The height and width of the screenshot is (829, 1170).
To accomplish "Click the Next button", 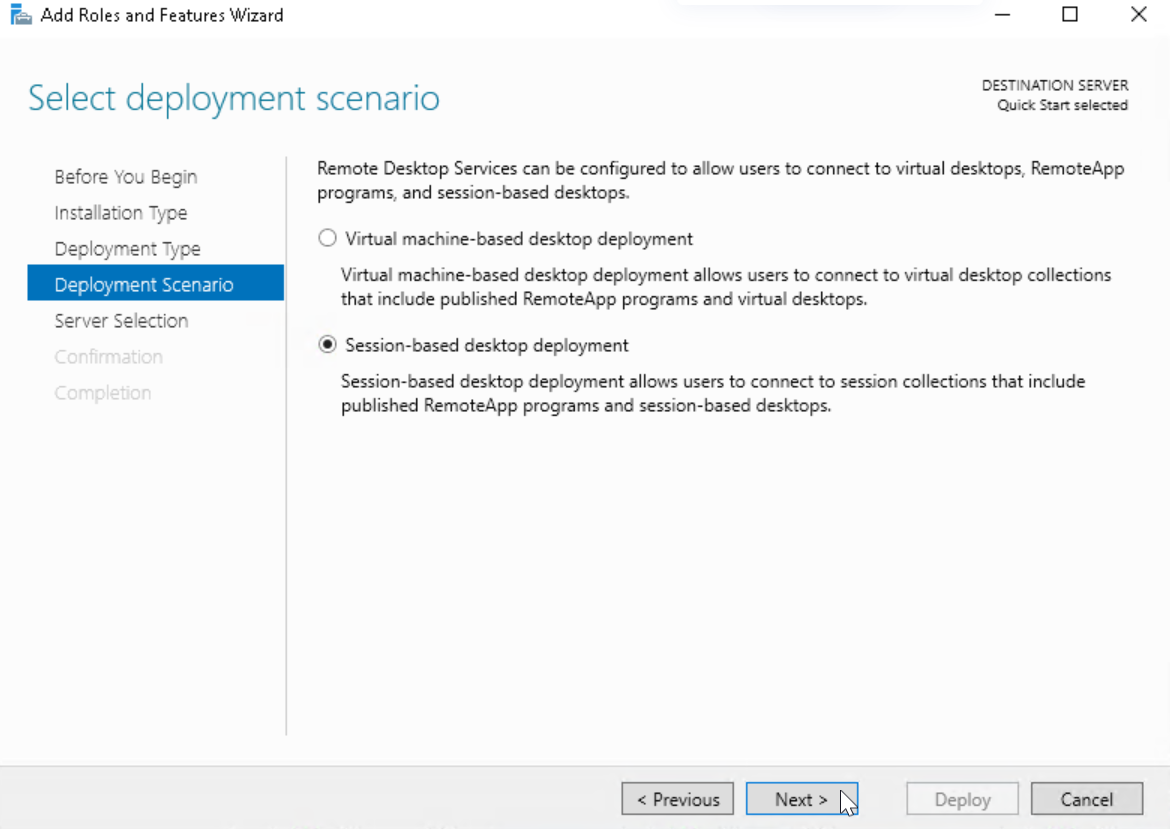I will (x=802, y=799).
